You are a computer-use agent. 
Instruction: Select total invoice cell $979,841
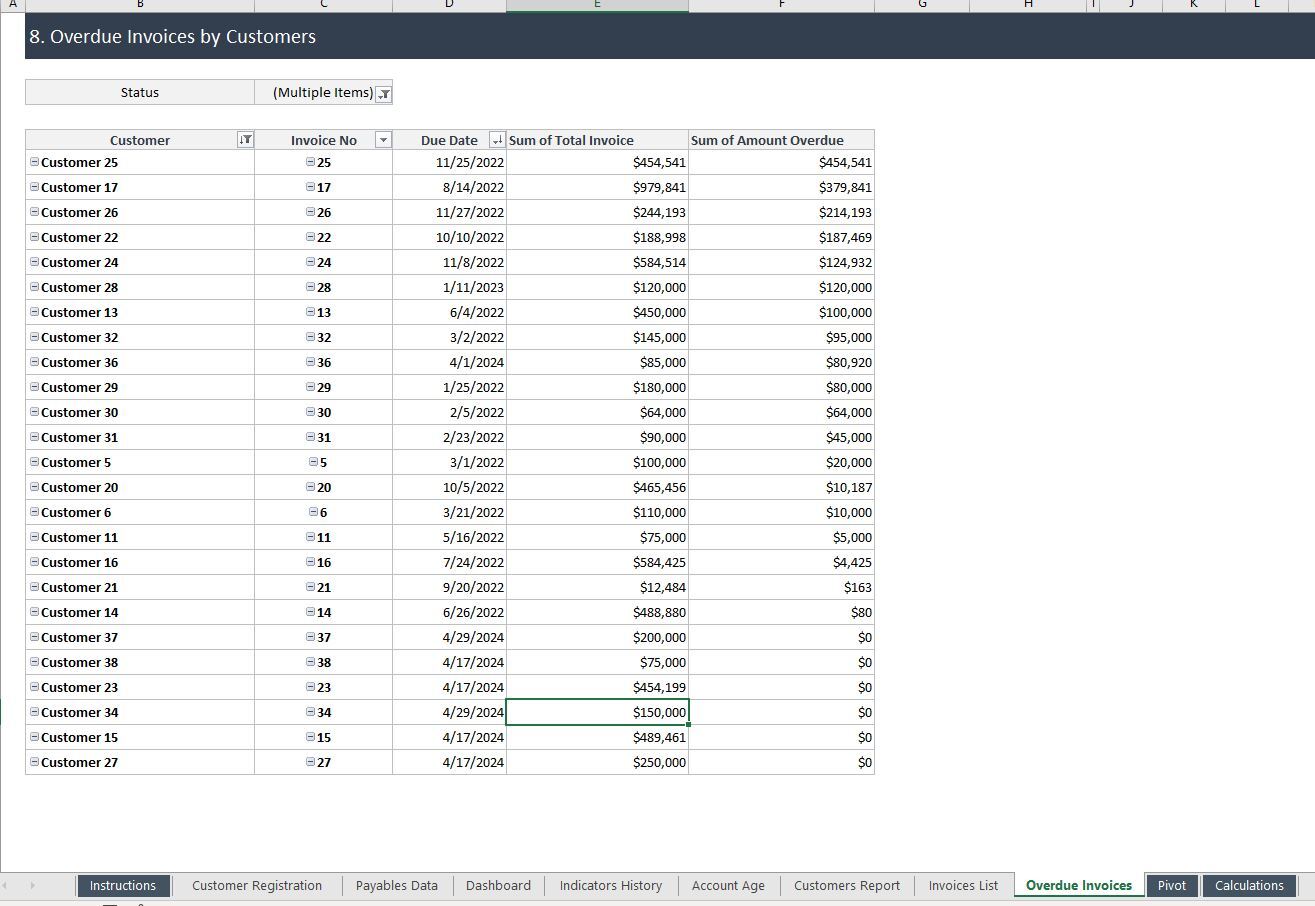click(597, 187)
